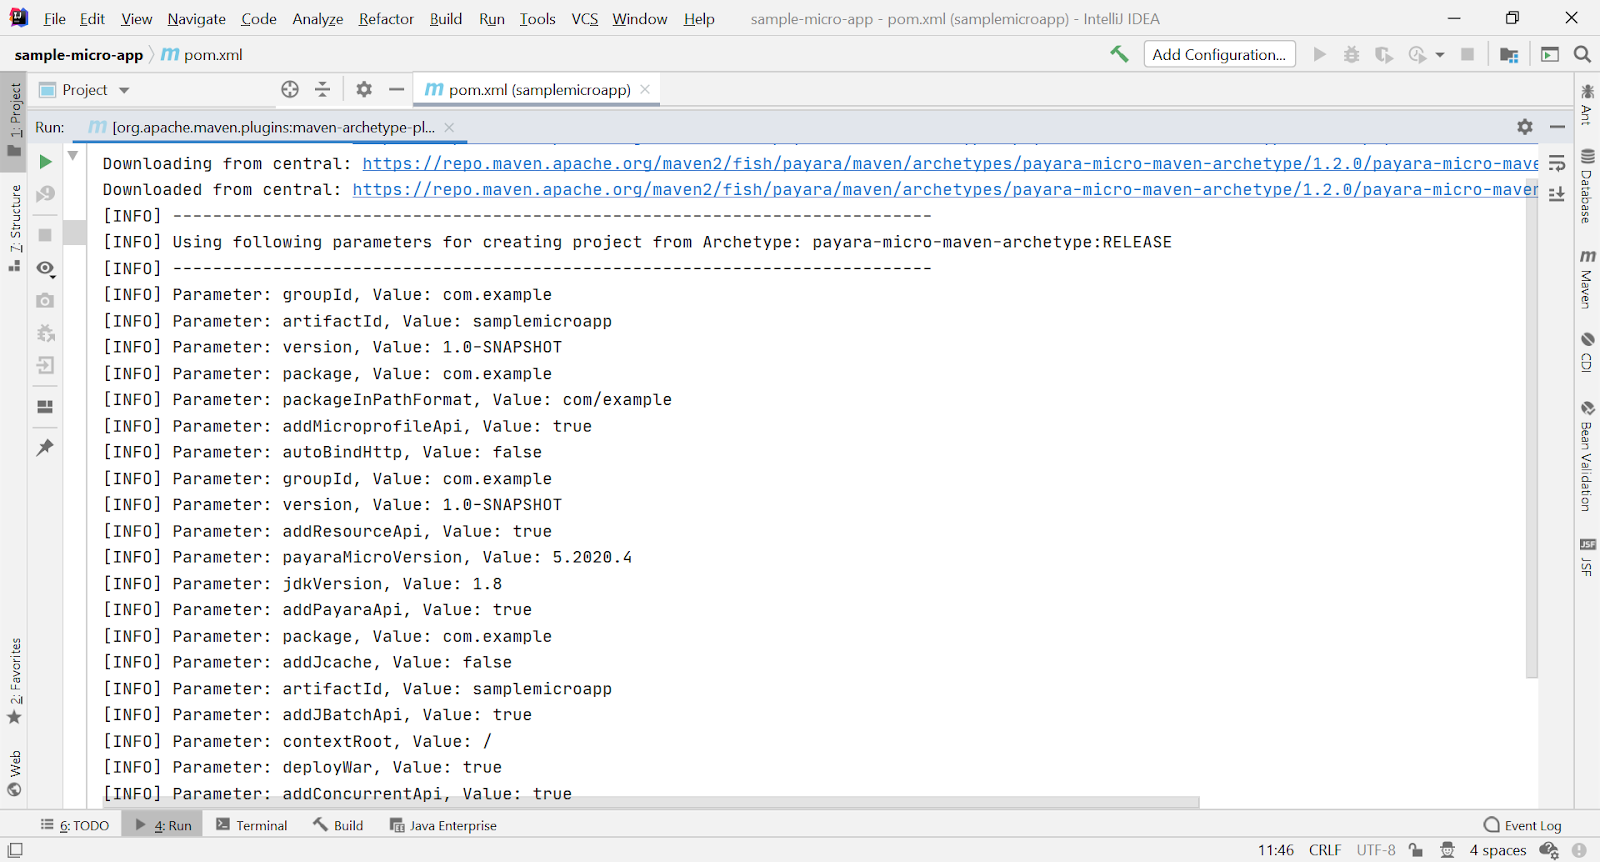The width and height of the screenshot is (1600, 862).
Task: Rerun the Maven task in Run panel
Action: (x=45, y=161)
